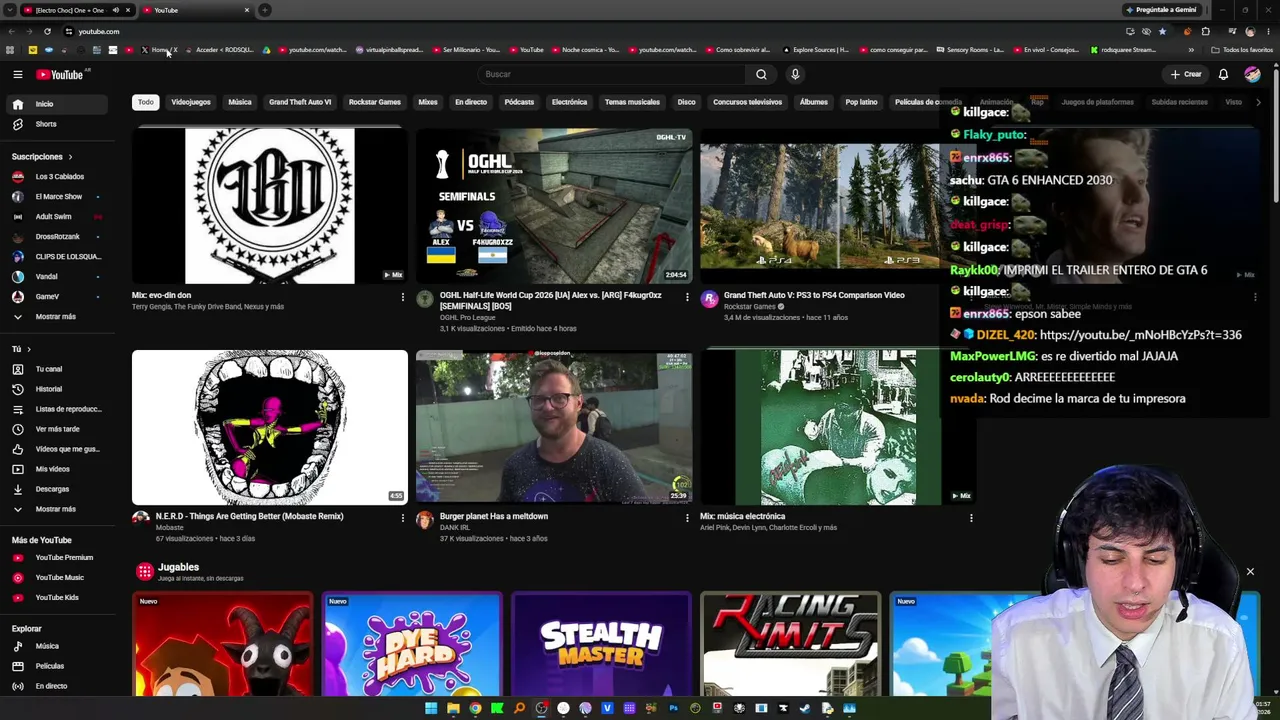Open options for Mix: evo-din don
The image size is (1280, 720).
tap(403, 297)
